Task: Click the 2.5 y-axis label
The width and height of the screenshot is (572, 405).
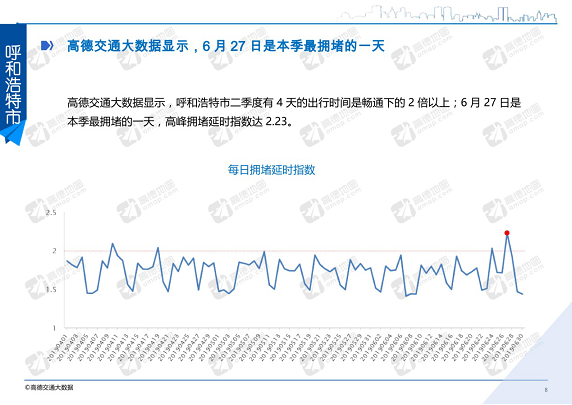Action: pyautogui.click(x=51, y=213)
